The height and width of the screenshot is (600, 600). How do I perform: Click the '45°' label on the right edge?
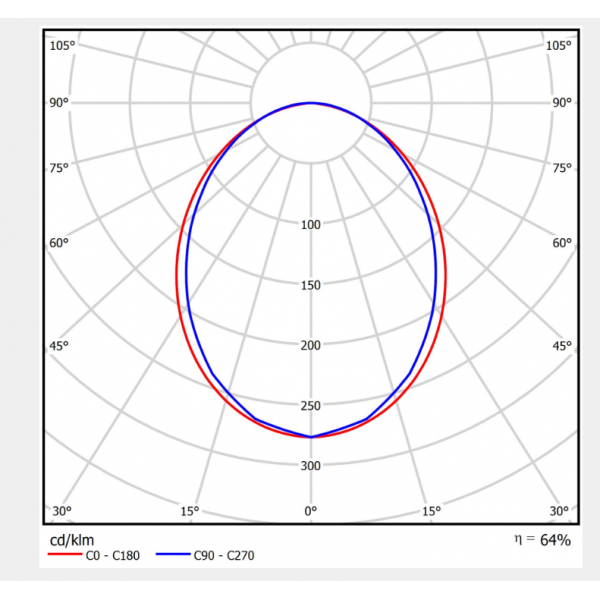coord(562,346)
